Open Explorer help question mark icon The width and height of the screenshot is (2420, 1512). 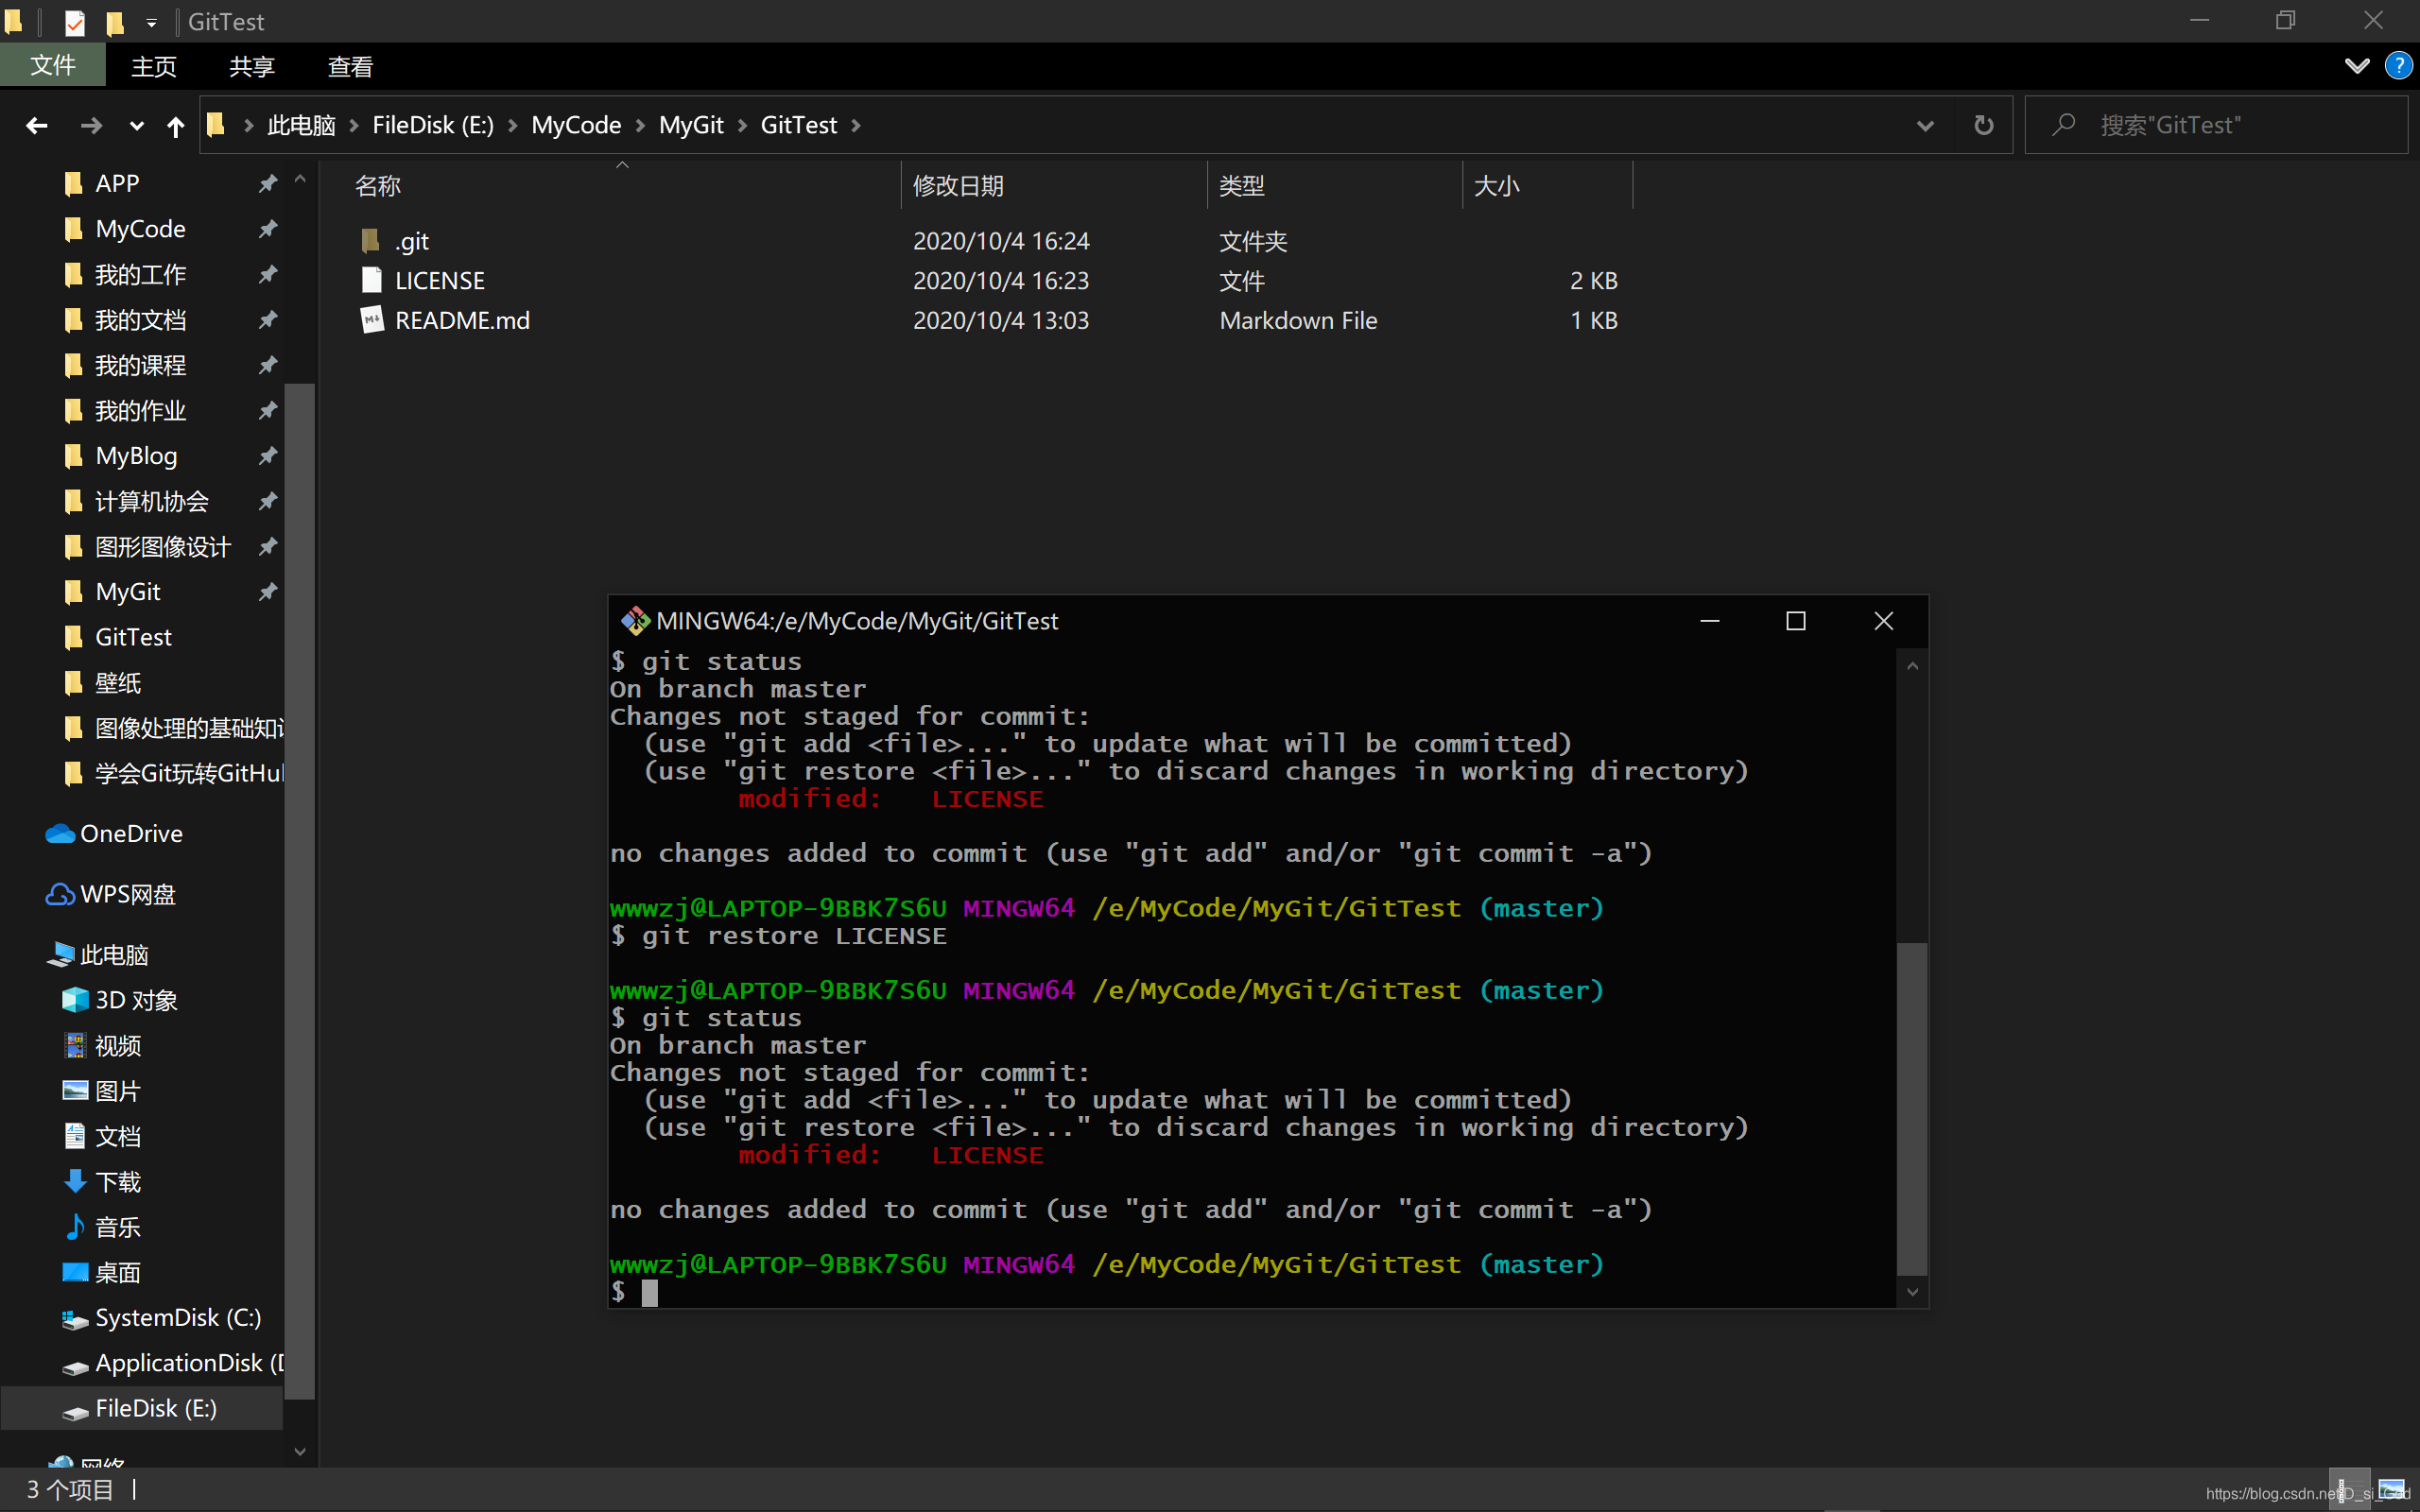[2398, 66]
